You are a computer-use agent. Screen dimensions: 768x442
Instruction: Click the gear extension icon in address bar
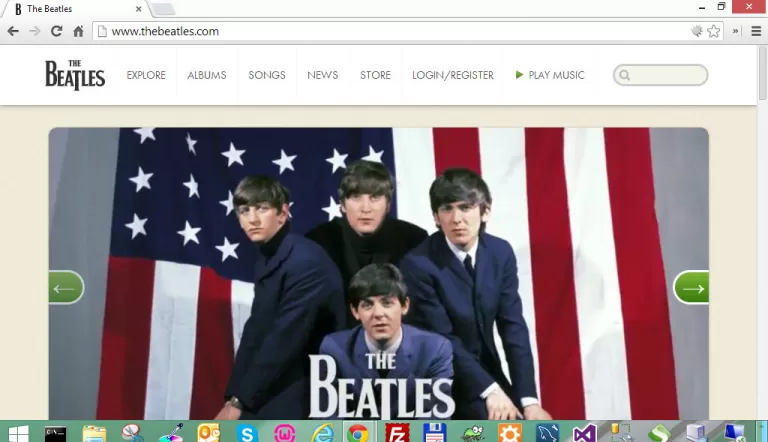(x=696, y=31)
